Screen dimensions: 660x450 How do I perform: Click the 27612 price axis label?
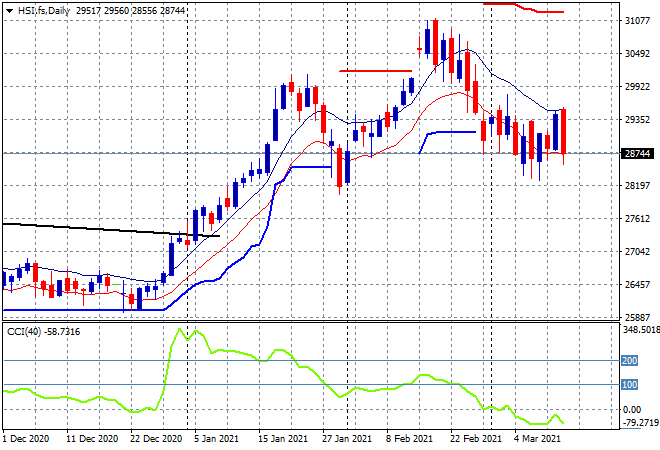637,219
